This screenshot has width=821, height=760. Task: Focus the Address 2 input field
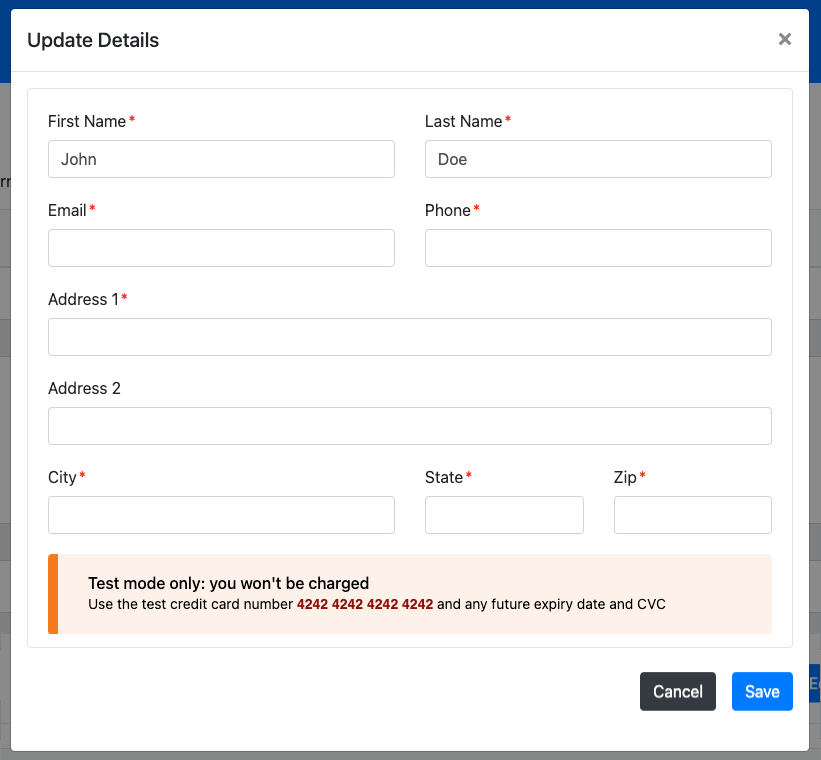pyautogui.click(x=409, y=426)
